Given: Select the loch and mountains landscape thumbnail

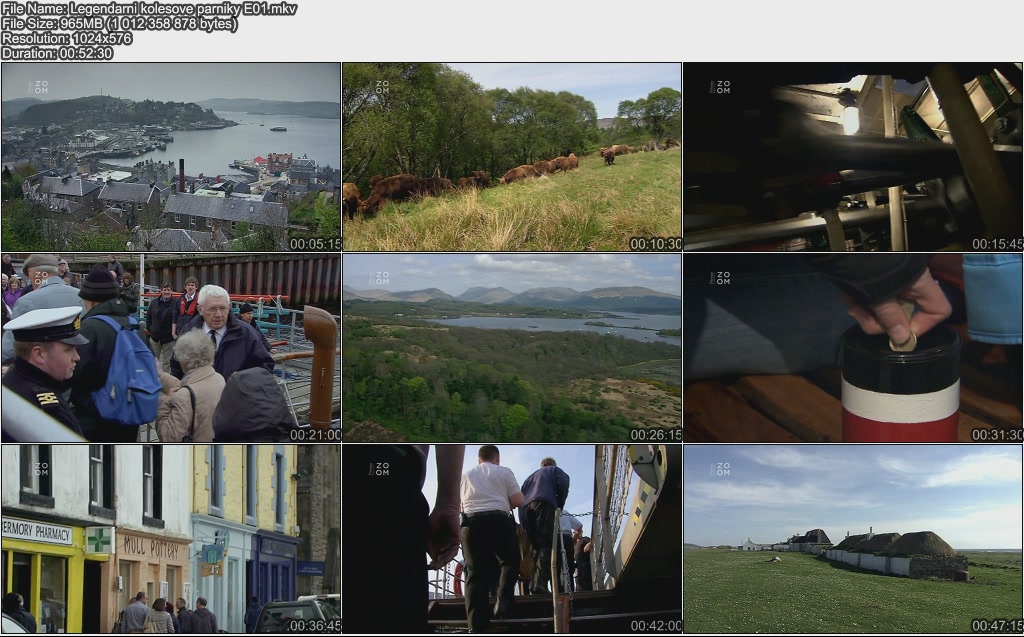Looking at the screenshot, I should pyautogui.click(x=511, y=348).
